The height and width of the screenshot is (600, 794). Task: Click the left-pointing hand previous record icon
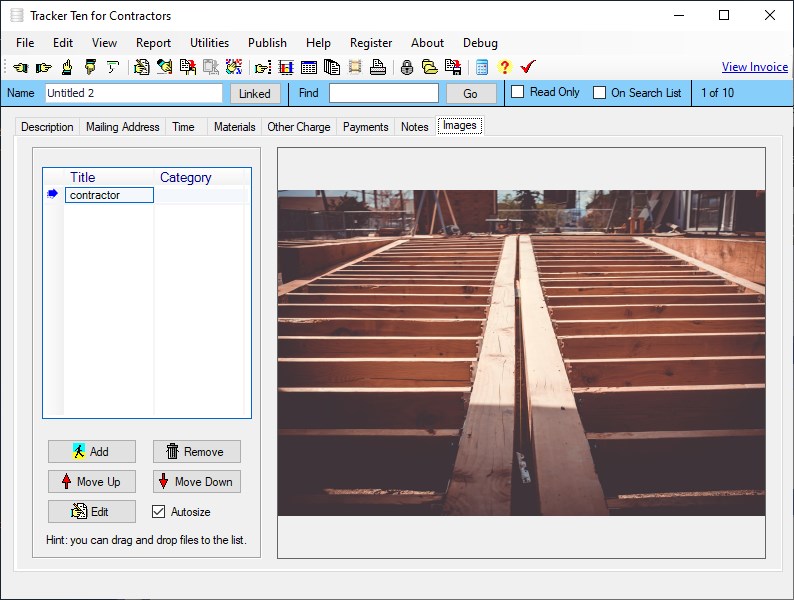coord(20,68)
